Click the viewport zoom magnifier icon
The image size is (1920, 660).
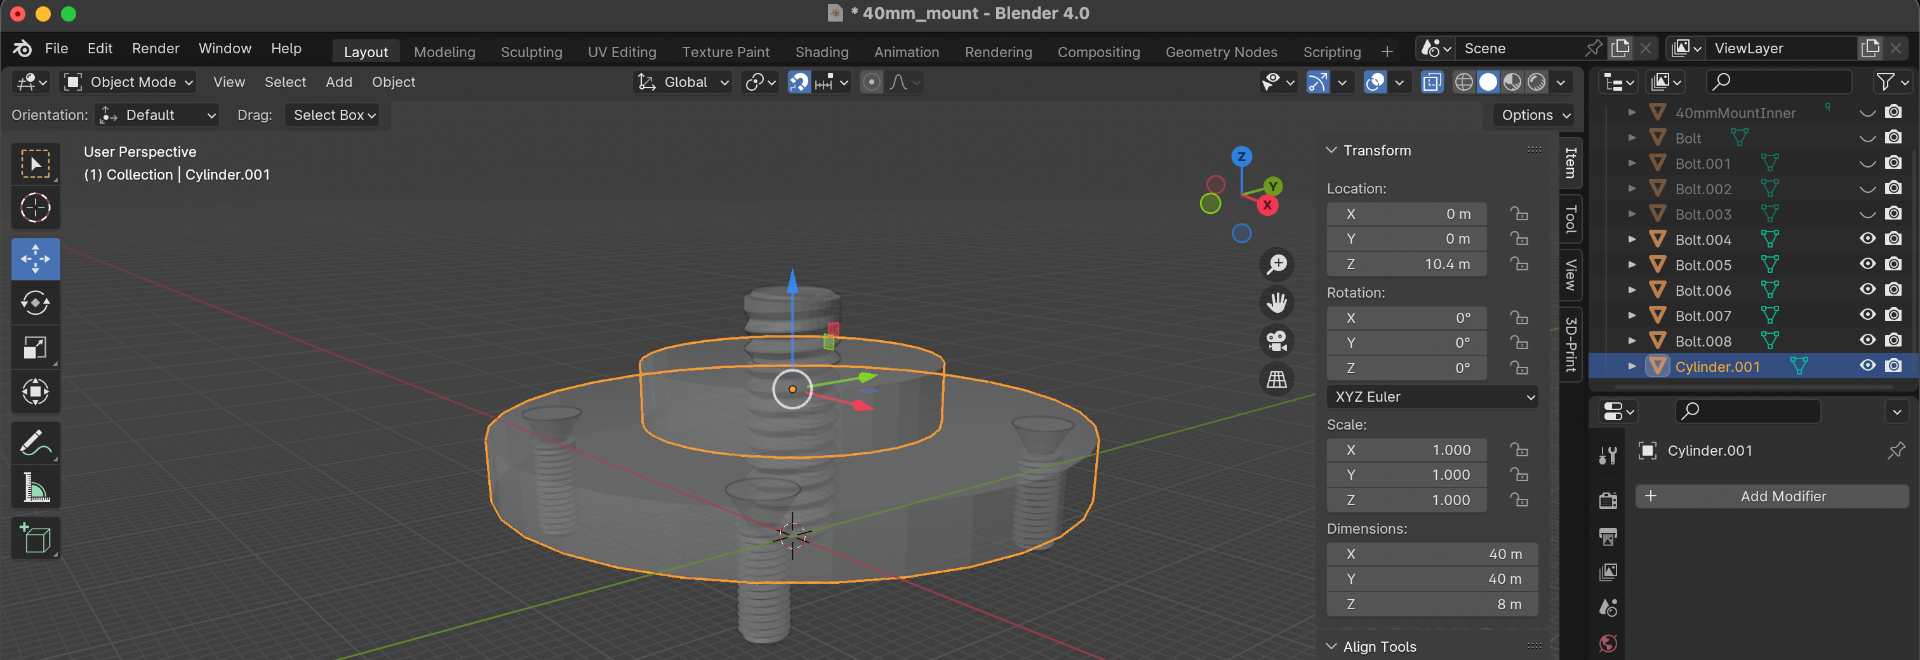point(1277,264)
